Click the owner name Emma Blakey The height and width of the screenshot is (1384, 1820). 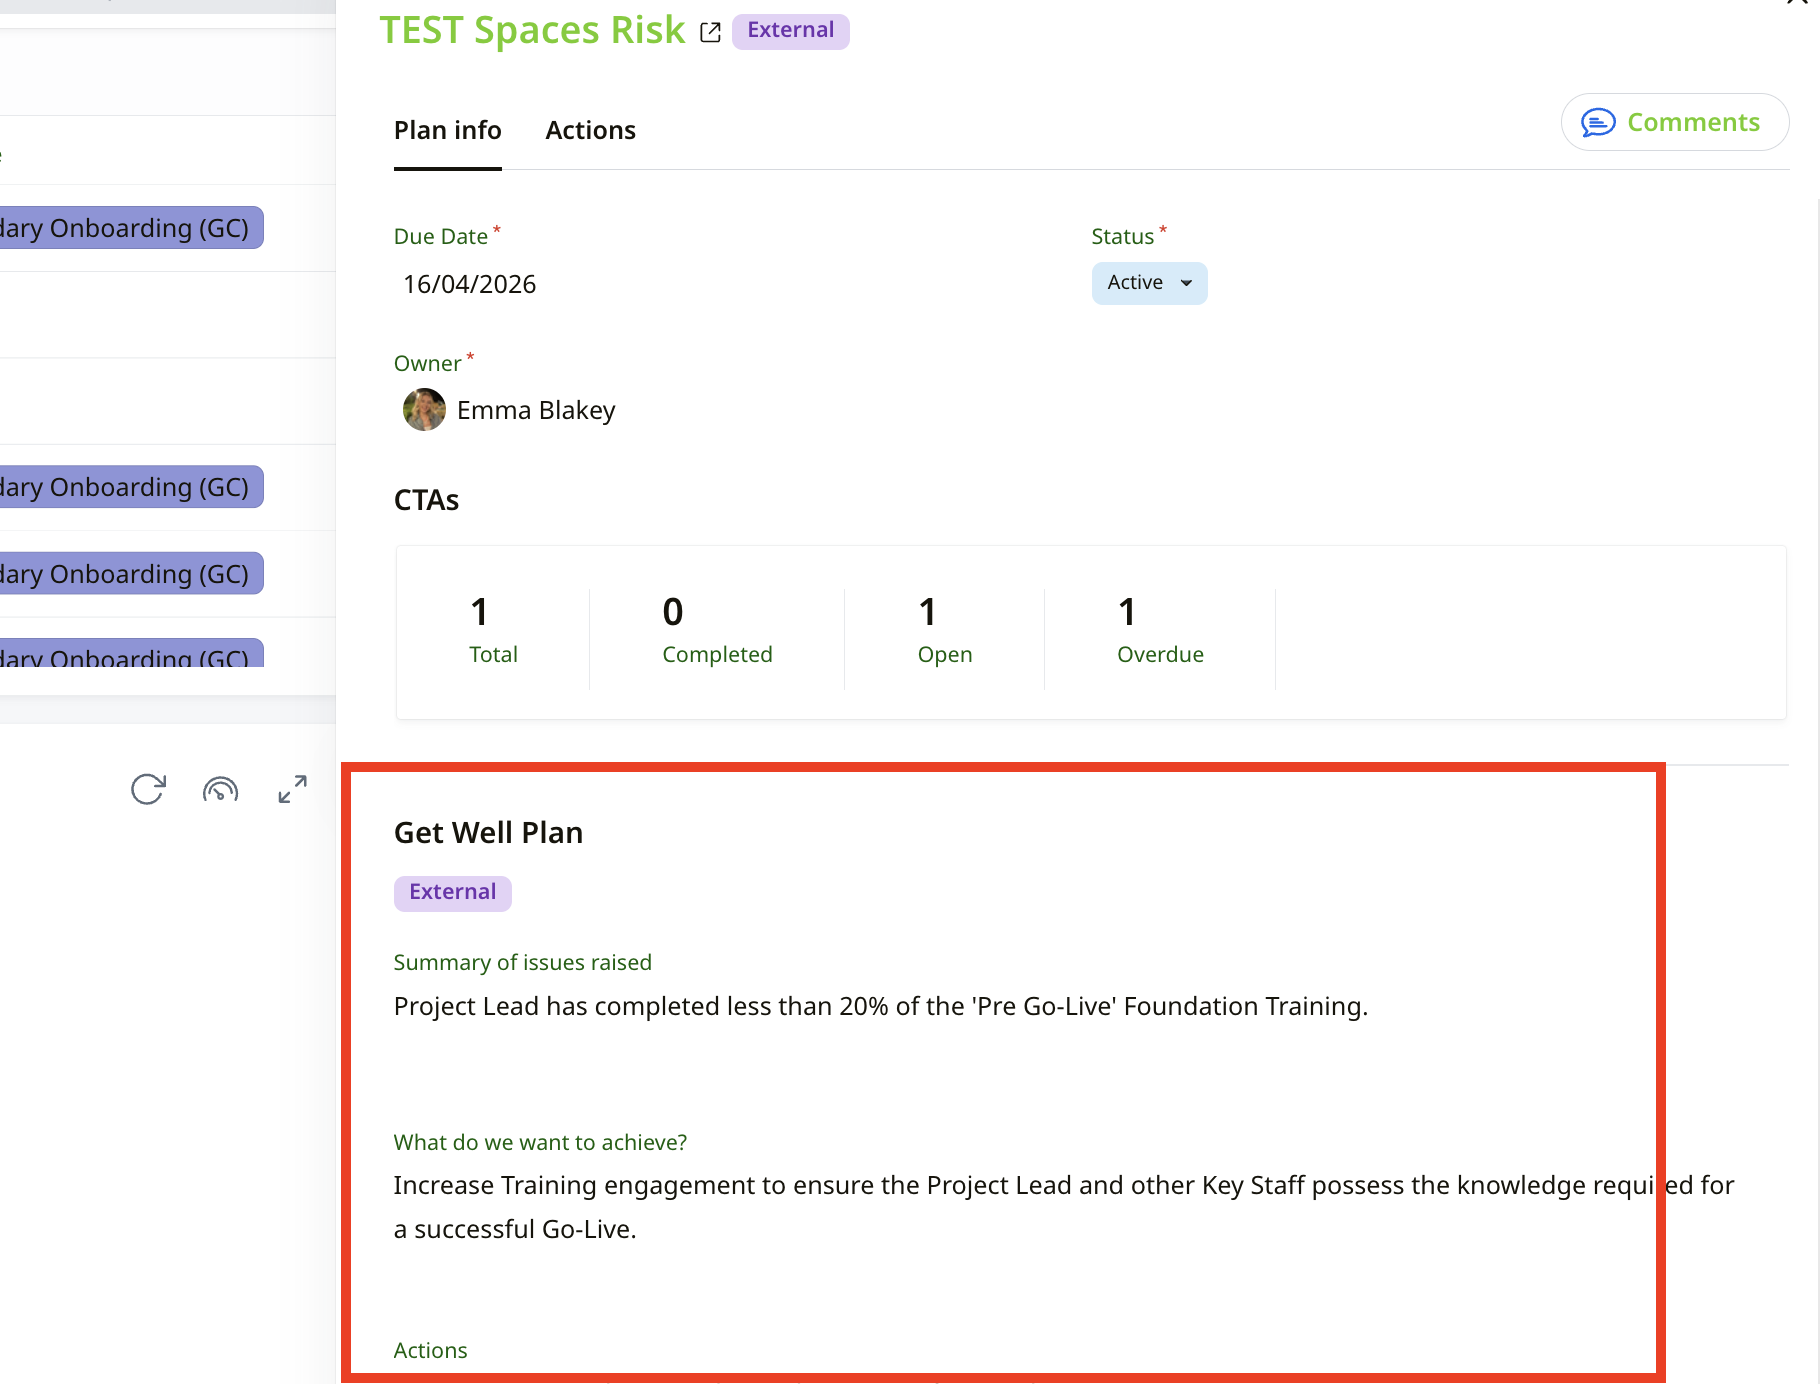point(536,410)
